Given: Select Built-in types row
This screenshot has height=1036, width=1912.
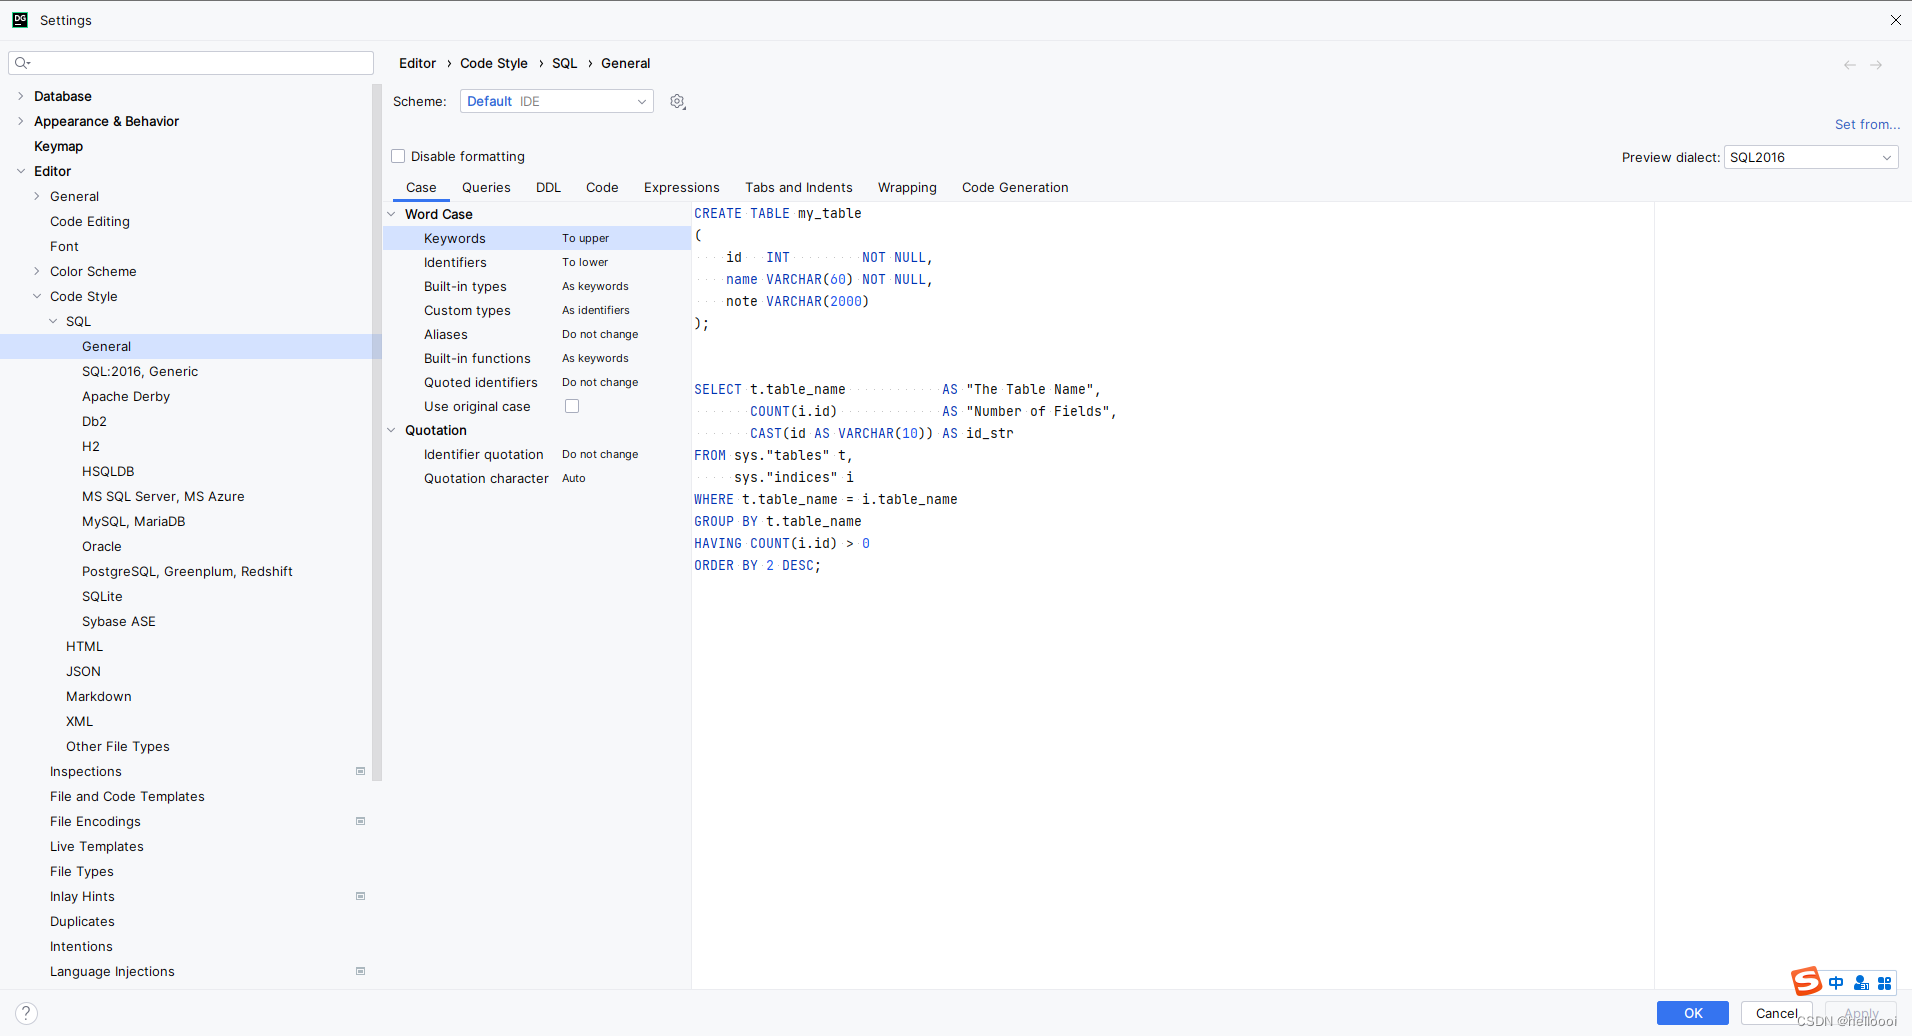Looking at the screenshot, I should (x=537, y=286).
